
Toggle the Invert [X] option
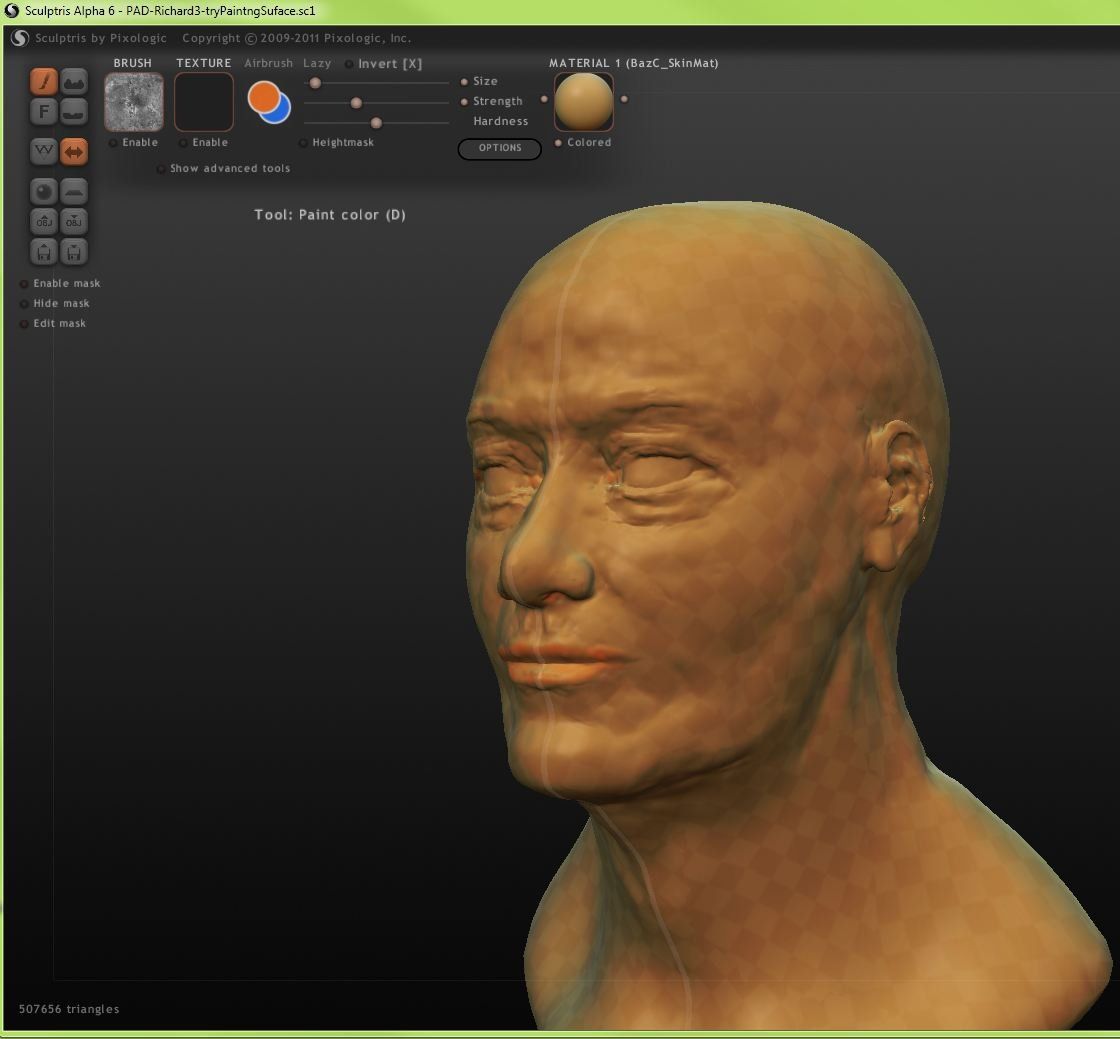tap(349, 64)
